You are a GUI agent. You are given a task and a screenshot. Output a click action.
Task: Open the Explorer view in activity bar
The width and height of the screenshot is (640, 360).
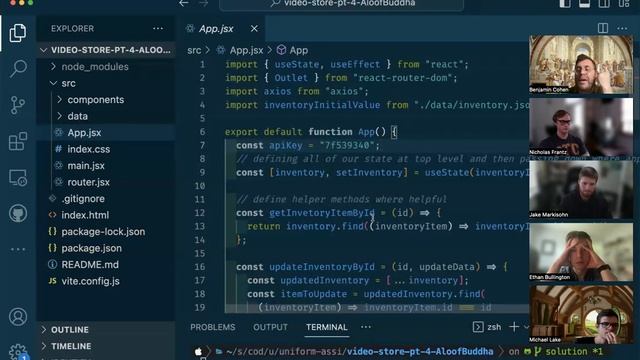[18, 33]
